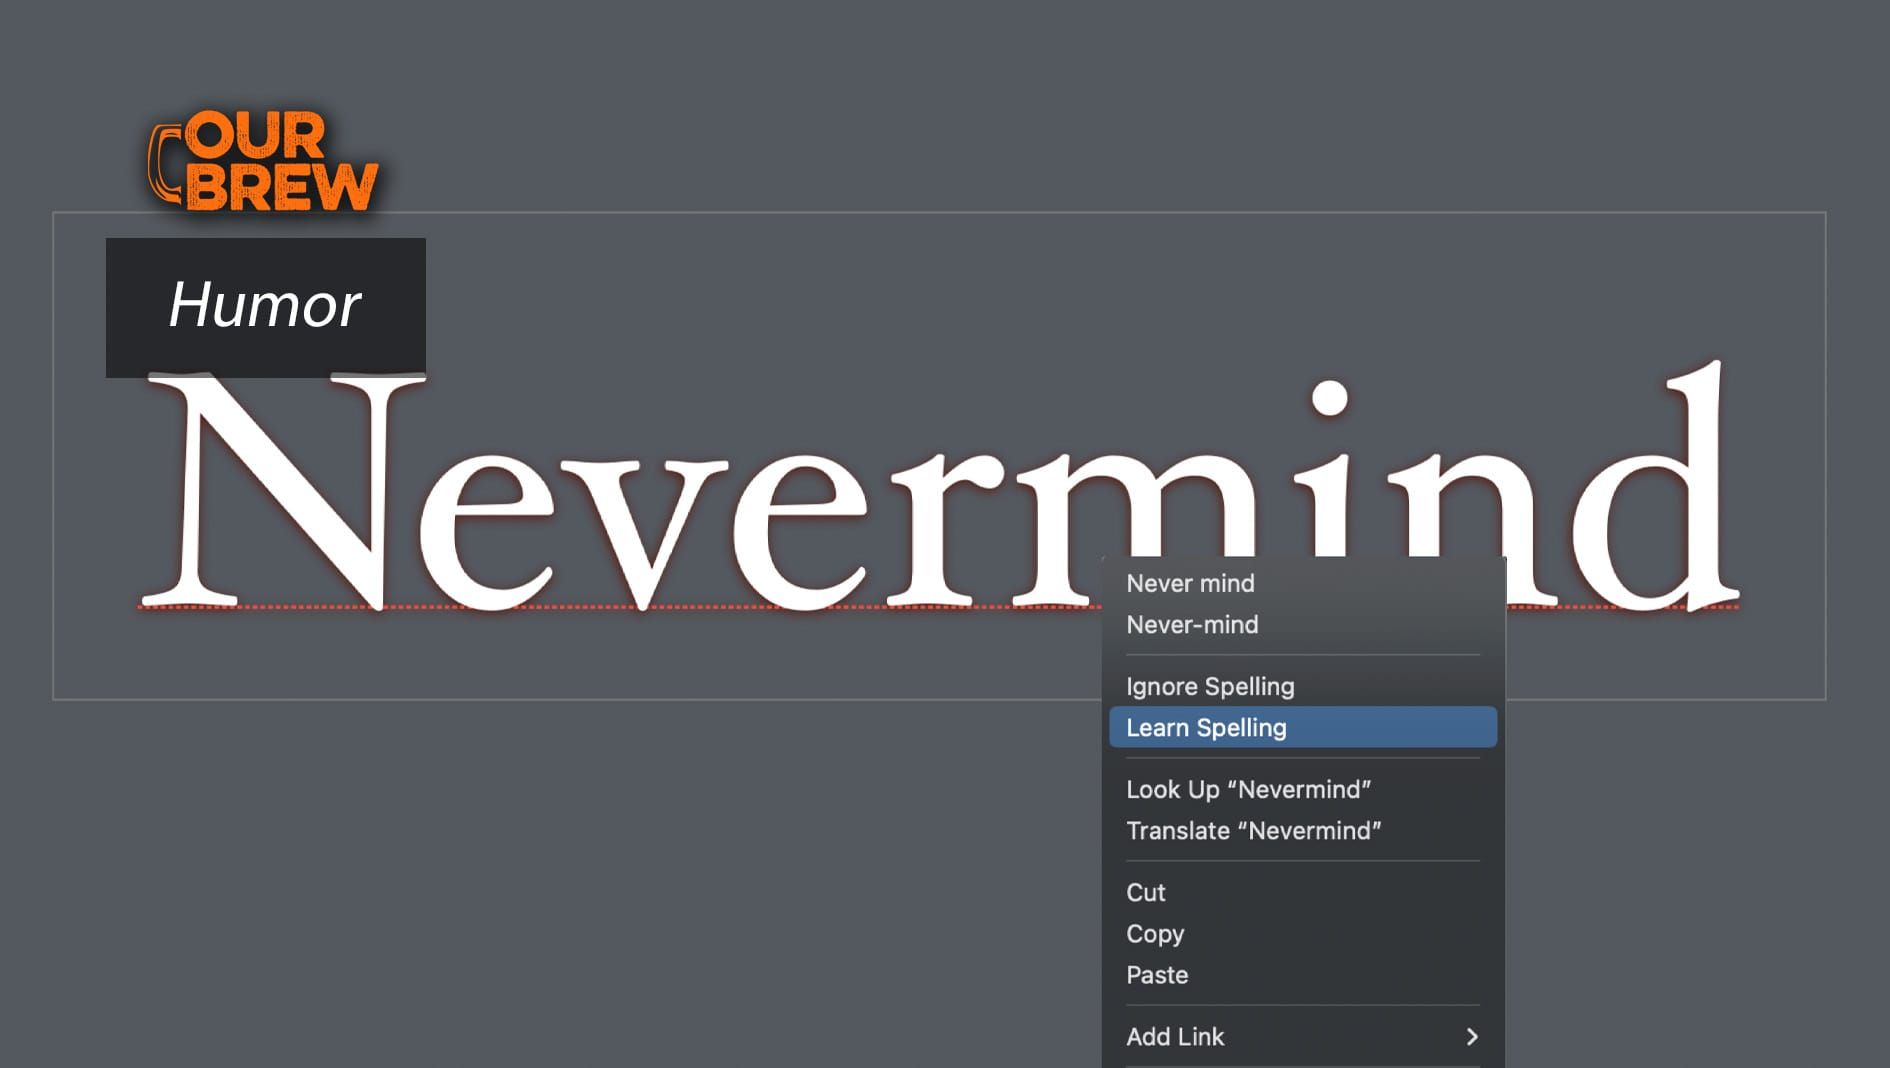Viewport: 1890px width, 1068px height.
Task: Translate "Nevermind" from the context menu
Action: [x=1255, y=830]
